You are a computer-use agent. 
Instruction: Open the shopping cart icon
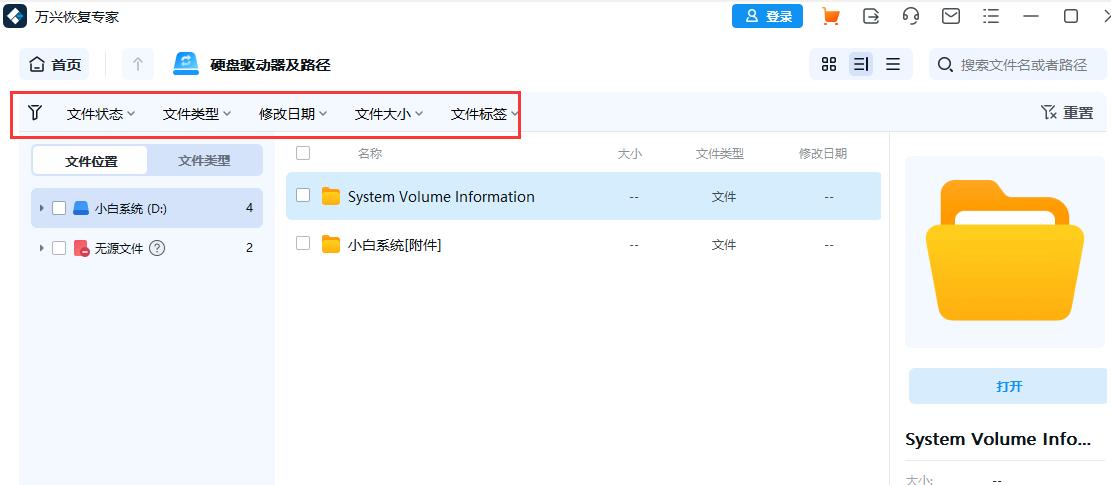[x=830, y=16]
